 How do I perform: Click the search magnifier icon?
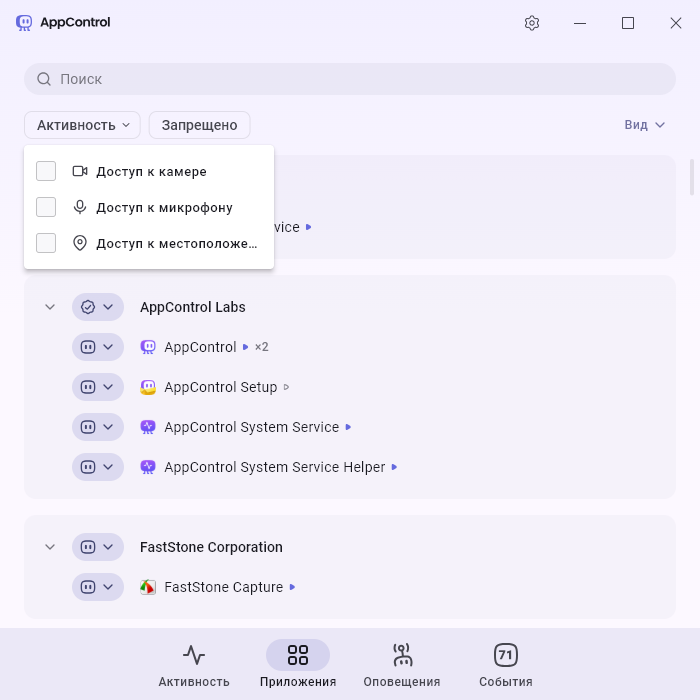tap(44, 79)
